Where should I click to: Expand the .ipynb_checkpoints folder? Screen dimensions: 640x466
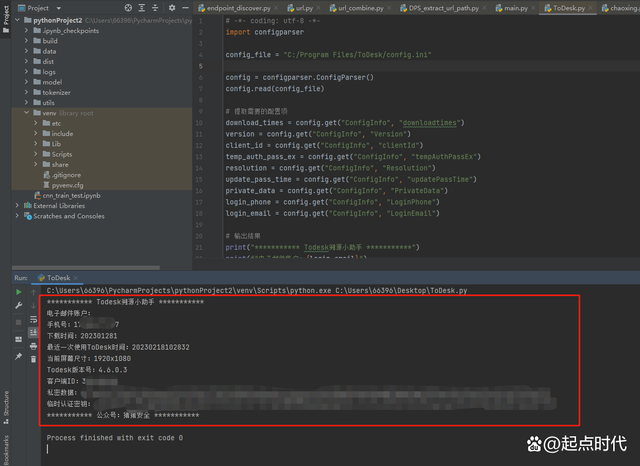pyautogui.click(x=27, y=30)
